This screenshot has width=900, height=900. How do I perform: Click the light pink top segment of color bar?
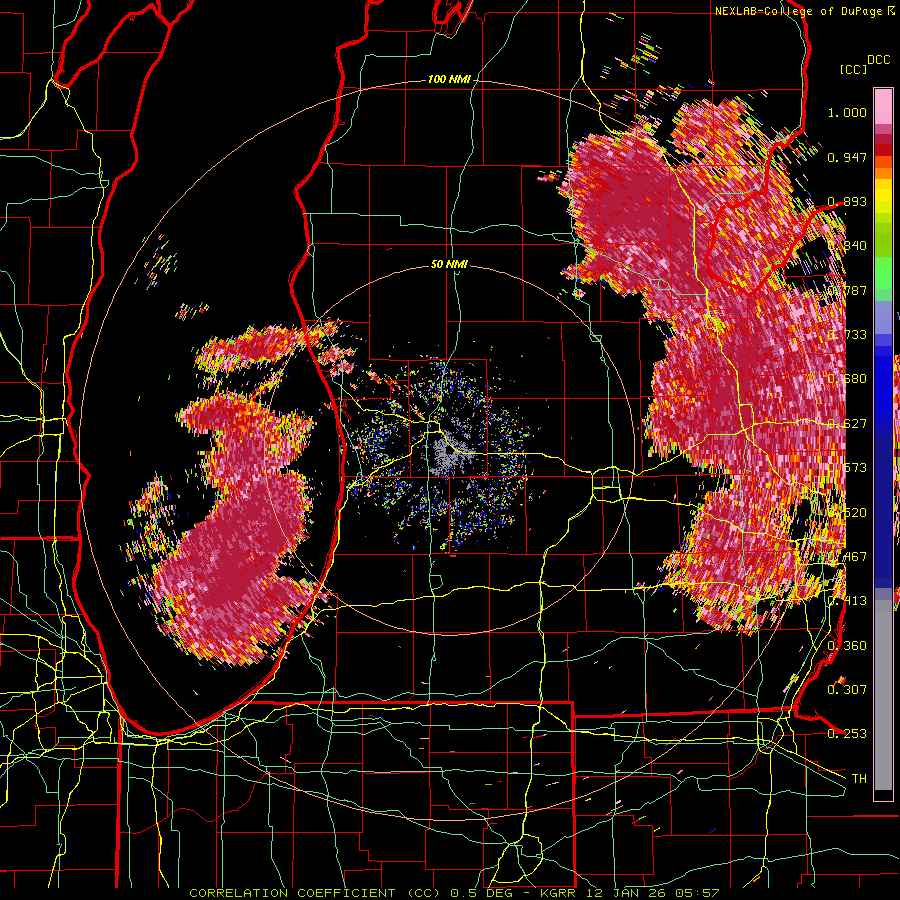pyautogui.click(x=883, y=106)
